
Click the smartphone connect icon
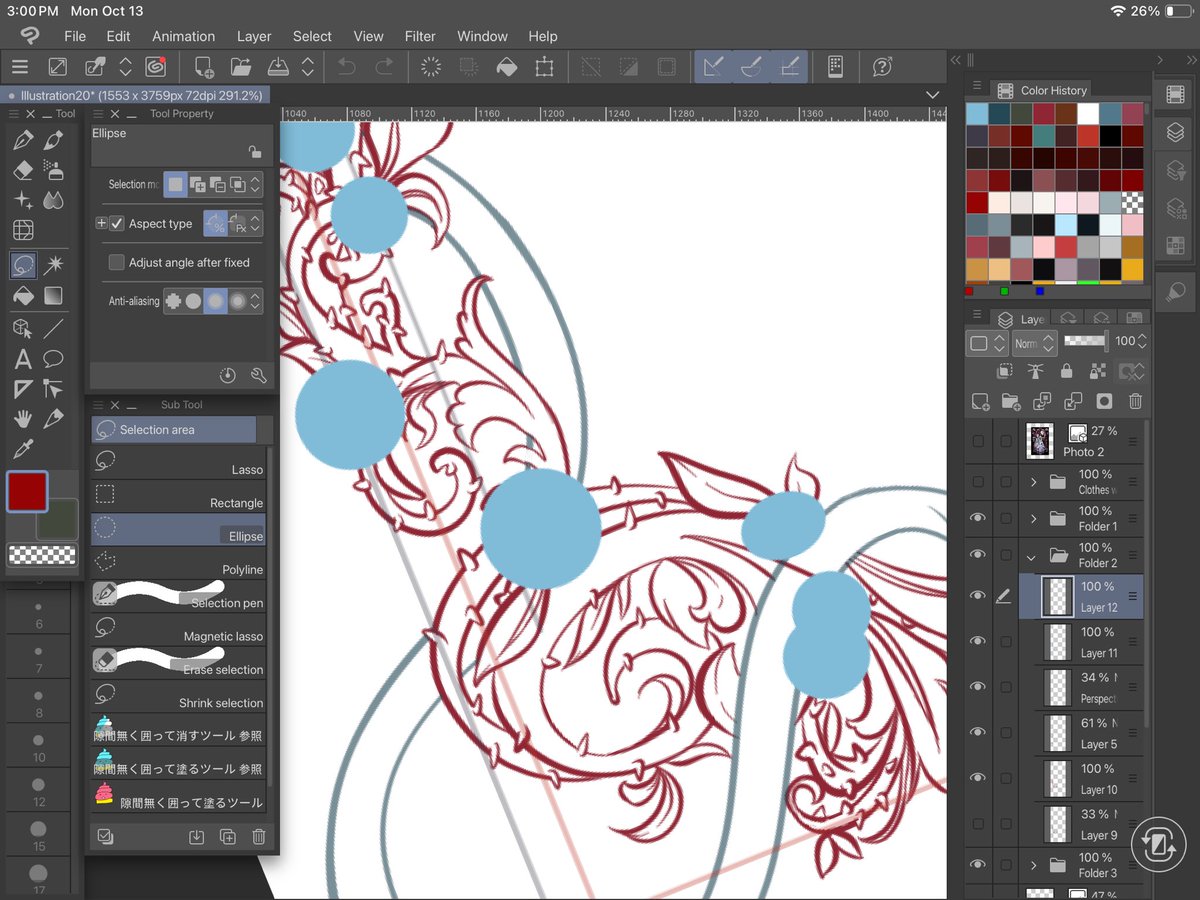[835, 67]
